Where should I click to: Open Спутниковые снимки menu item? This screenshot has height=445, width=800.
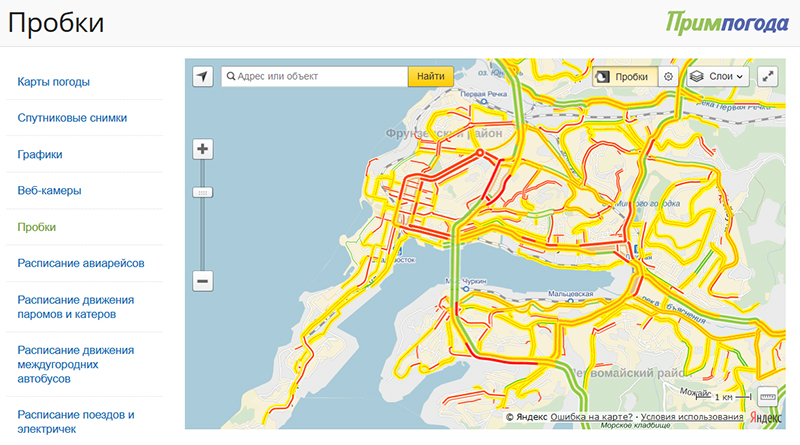coord(72,118)
